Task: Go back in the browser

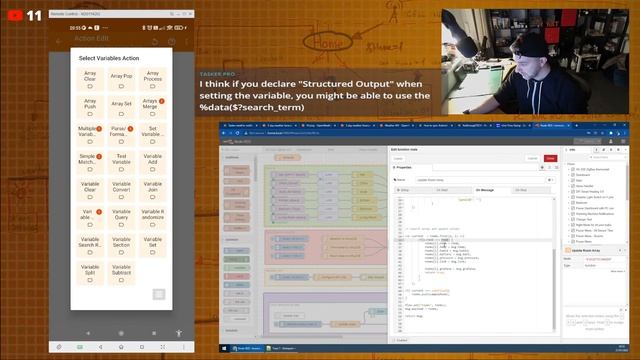Action: click(224, 133)
